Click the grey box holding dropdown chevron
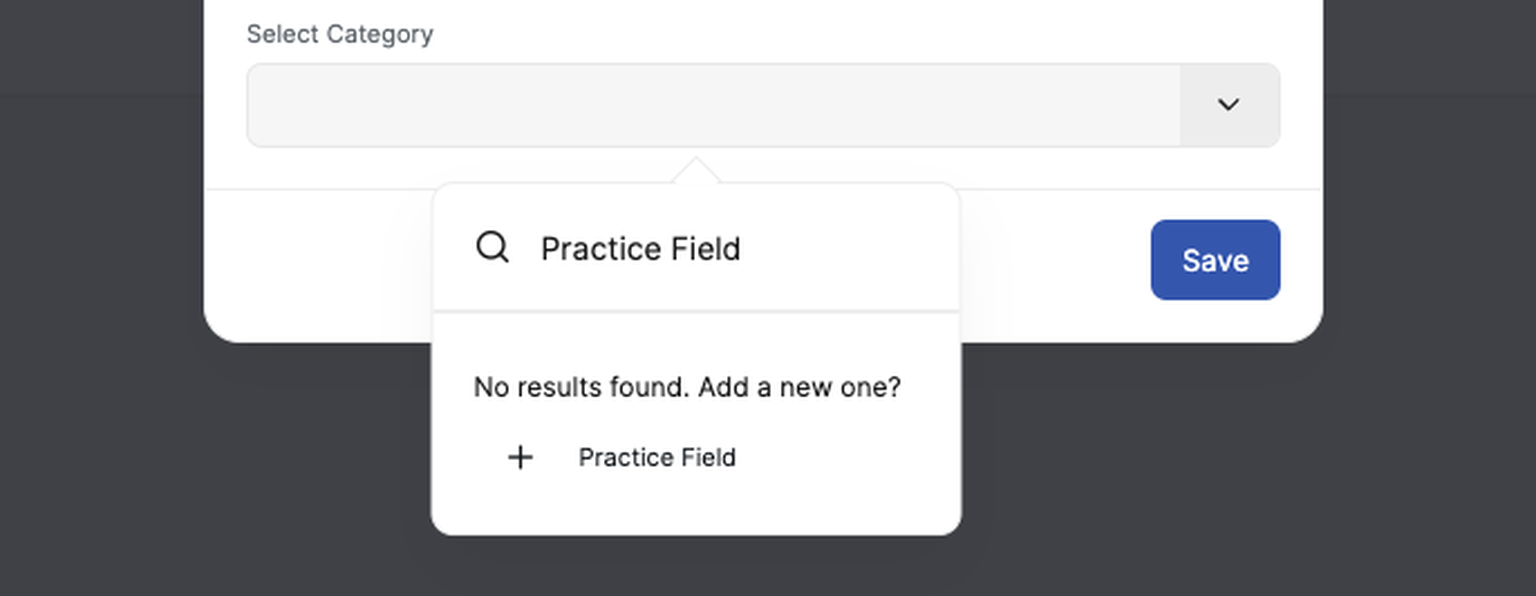 (1229, 105)
